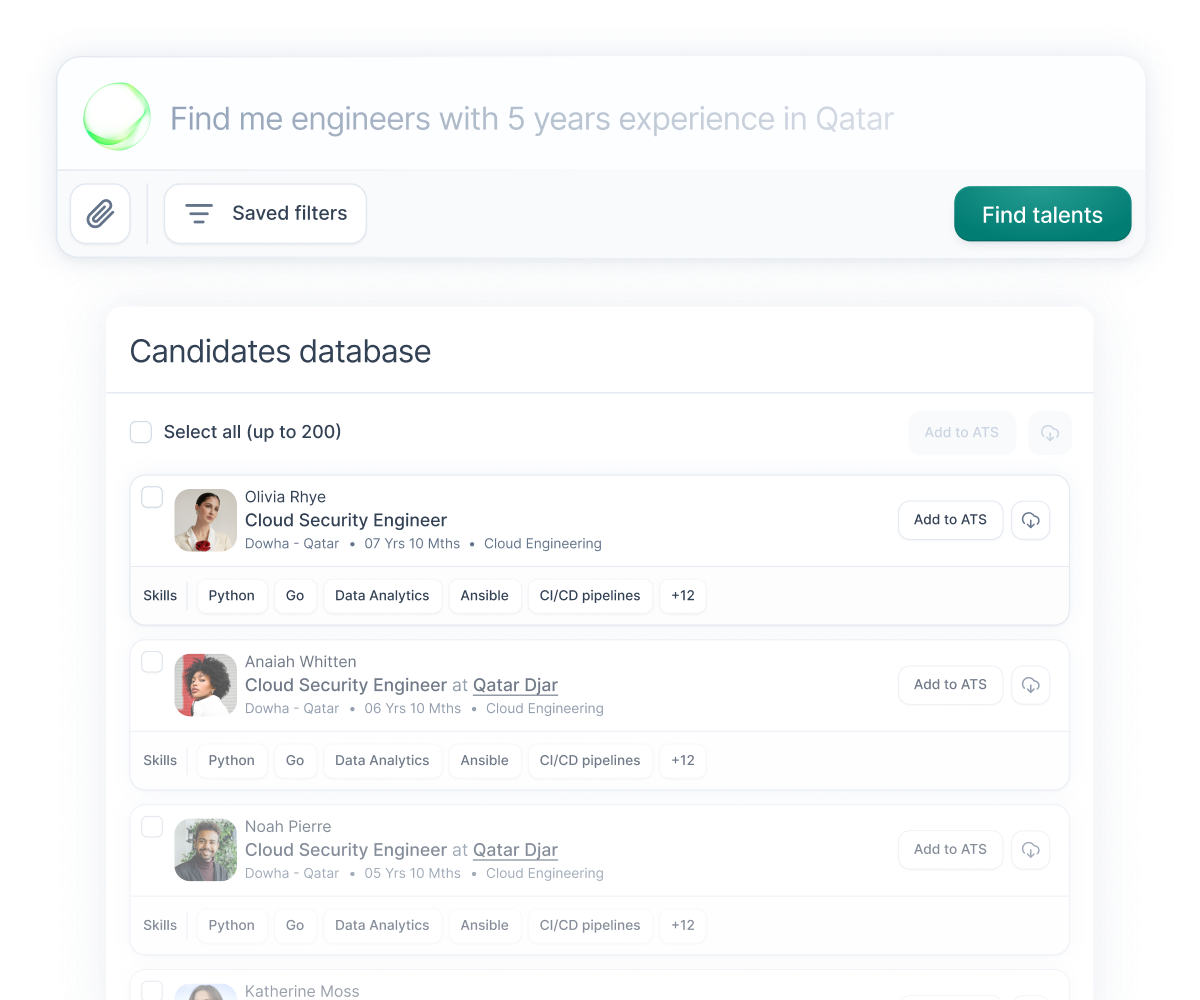Click the green AI orb icon
This screenshot has width=1200, height=1000.
117,117
